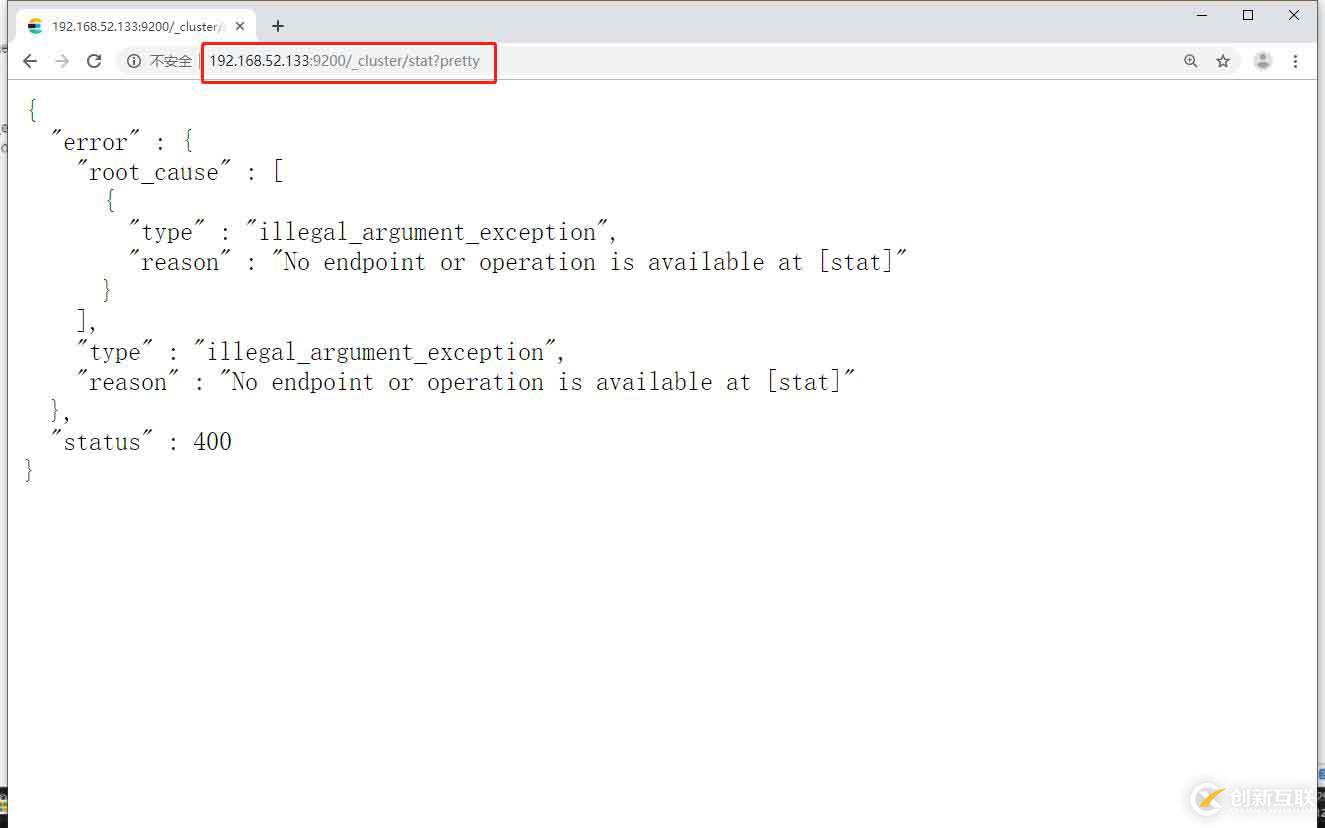Screen dimensions: 1325x828
Task: Click the 不安全 label in the address bar
Action: [171, 61]
